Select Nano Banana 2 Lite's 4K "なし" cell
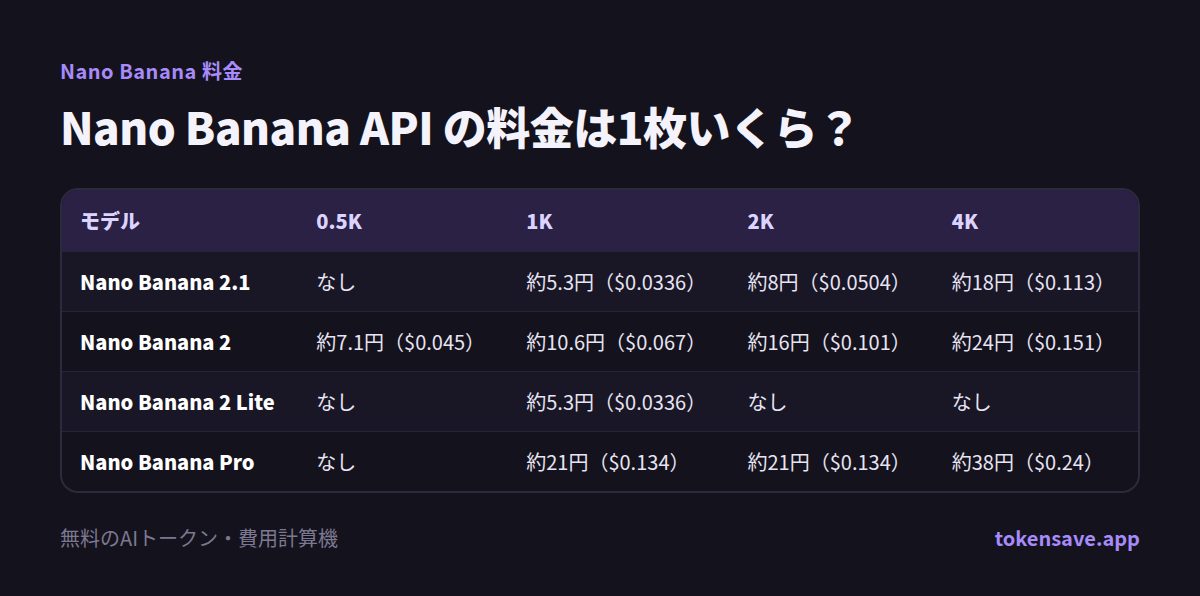The image size is (1200, 596). (971, 403)
